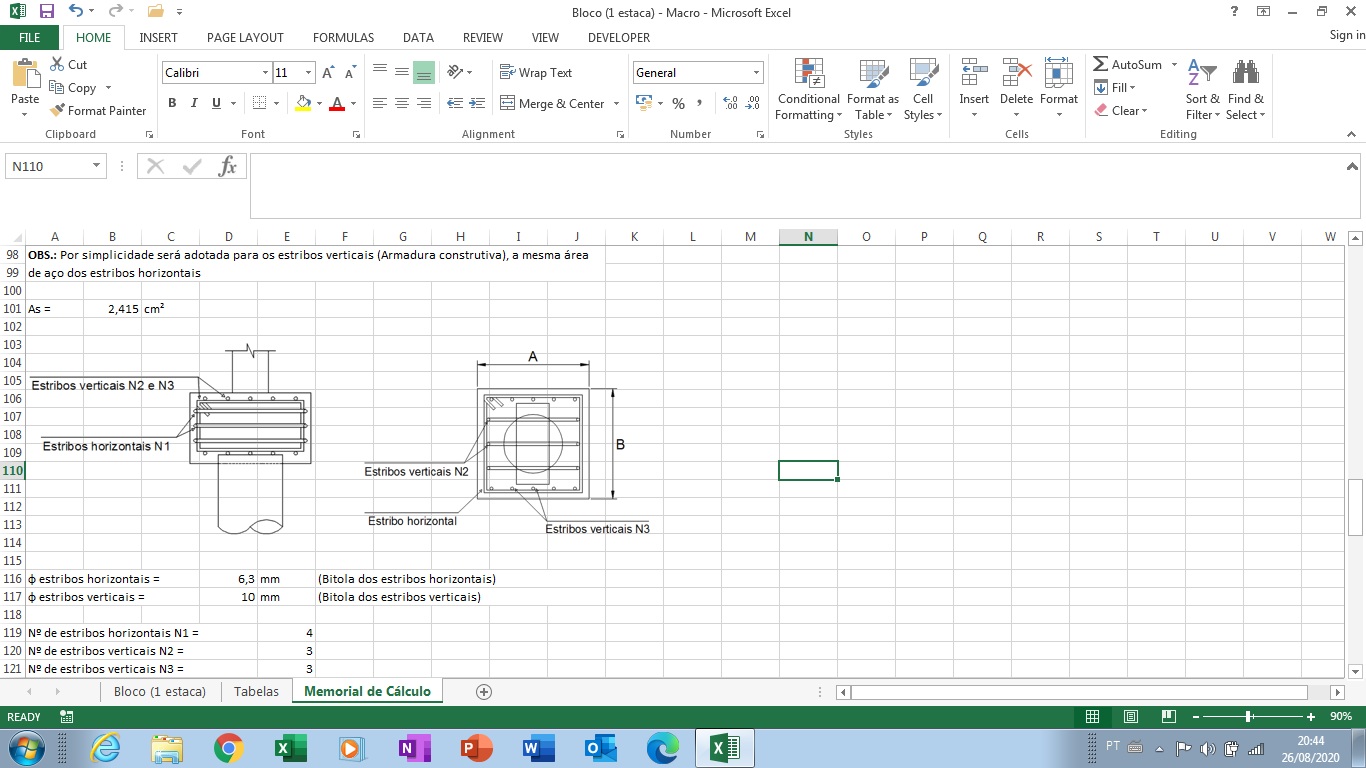
Task: Launch Google Chrome from the taskbar
Action: point(229,748)
